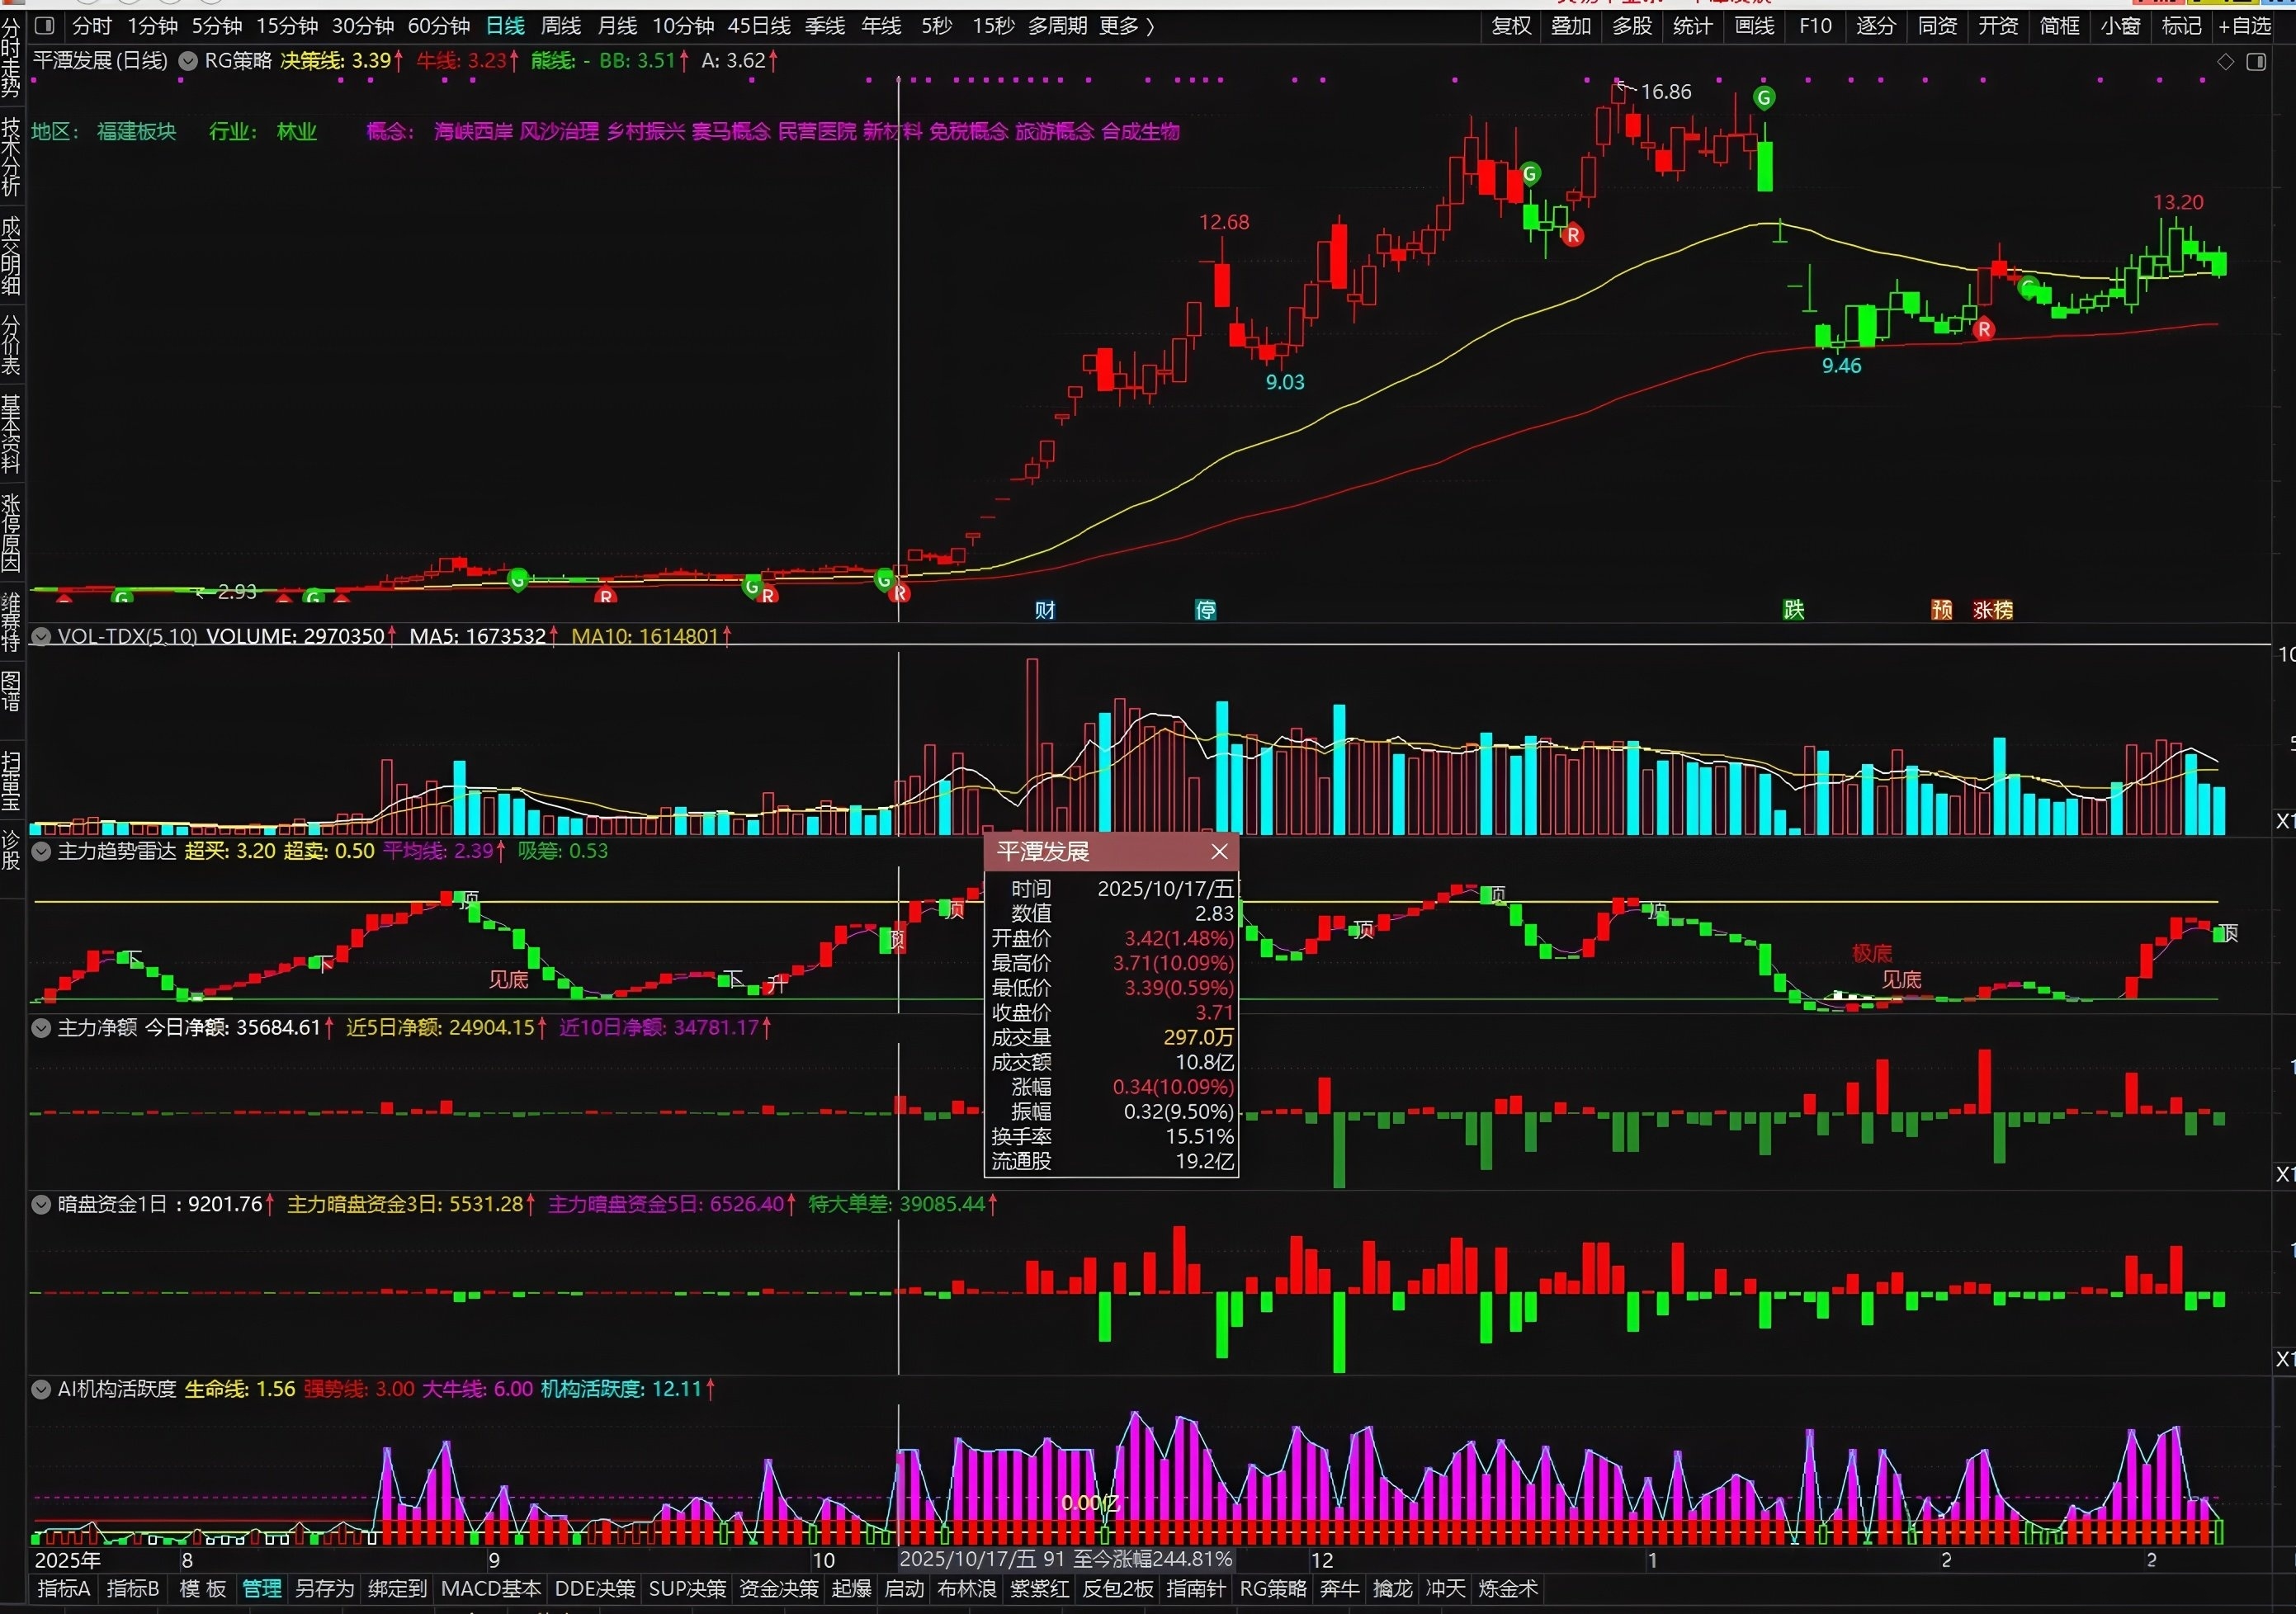The height and width of the screenshot is (1614, 2296).
Task: Expand the VOL-TDX indicator dropdown
Action: pos(41,636)
